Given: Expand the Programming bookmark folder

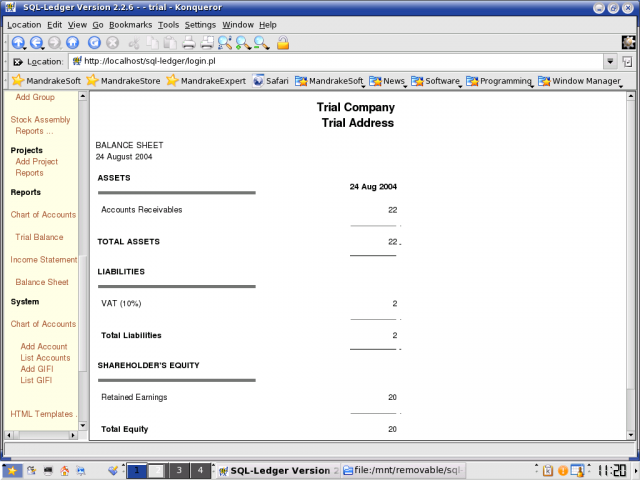Looking at the screenshot, I should [500, 81].
